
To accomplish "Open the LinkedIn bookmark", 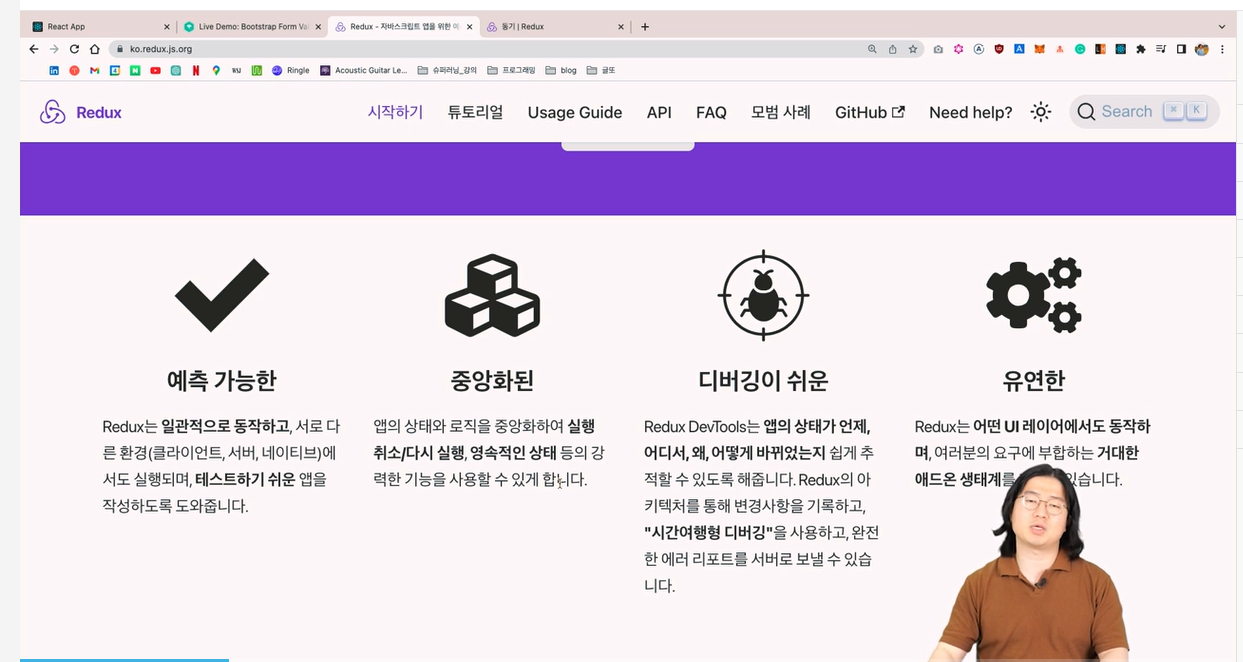I will coord(54,70).
